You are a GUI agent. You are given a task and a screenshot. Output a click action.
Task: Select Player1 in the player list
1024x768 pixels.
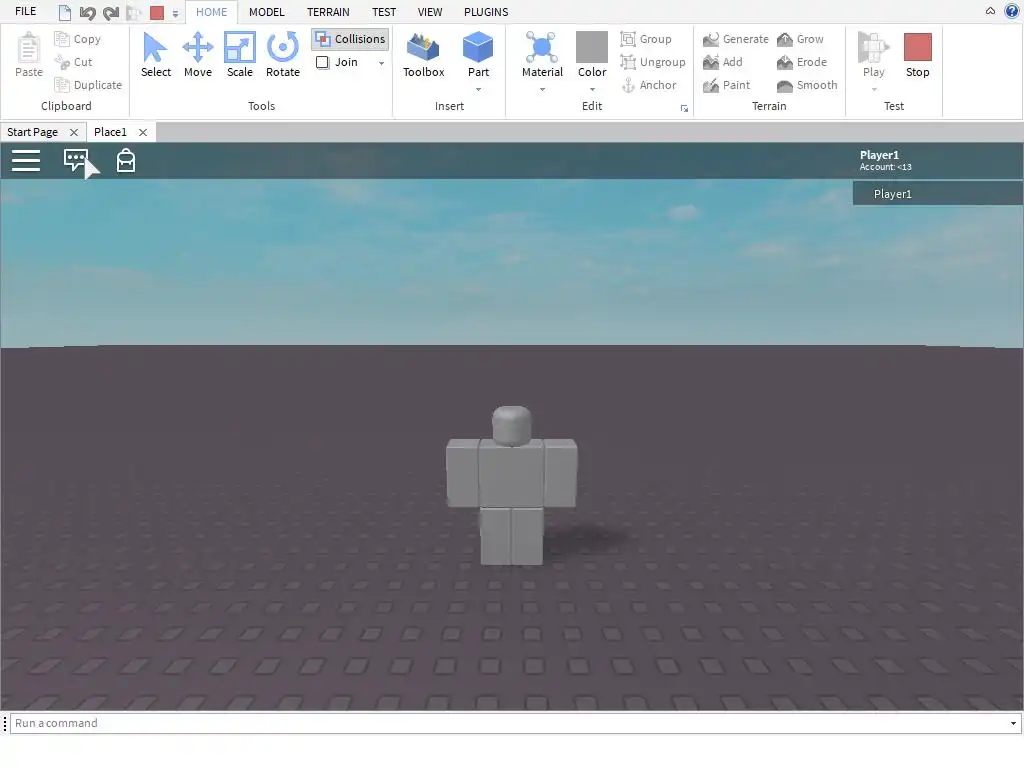point(938,194)
